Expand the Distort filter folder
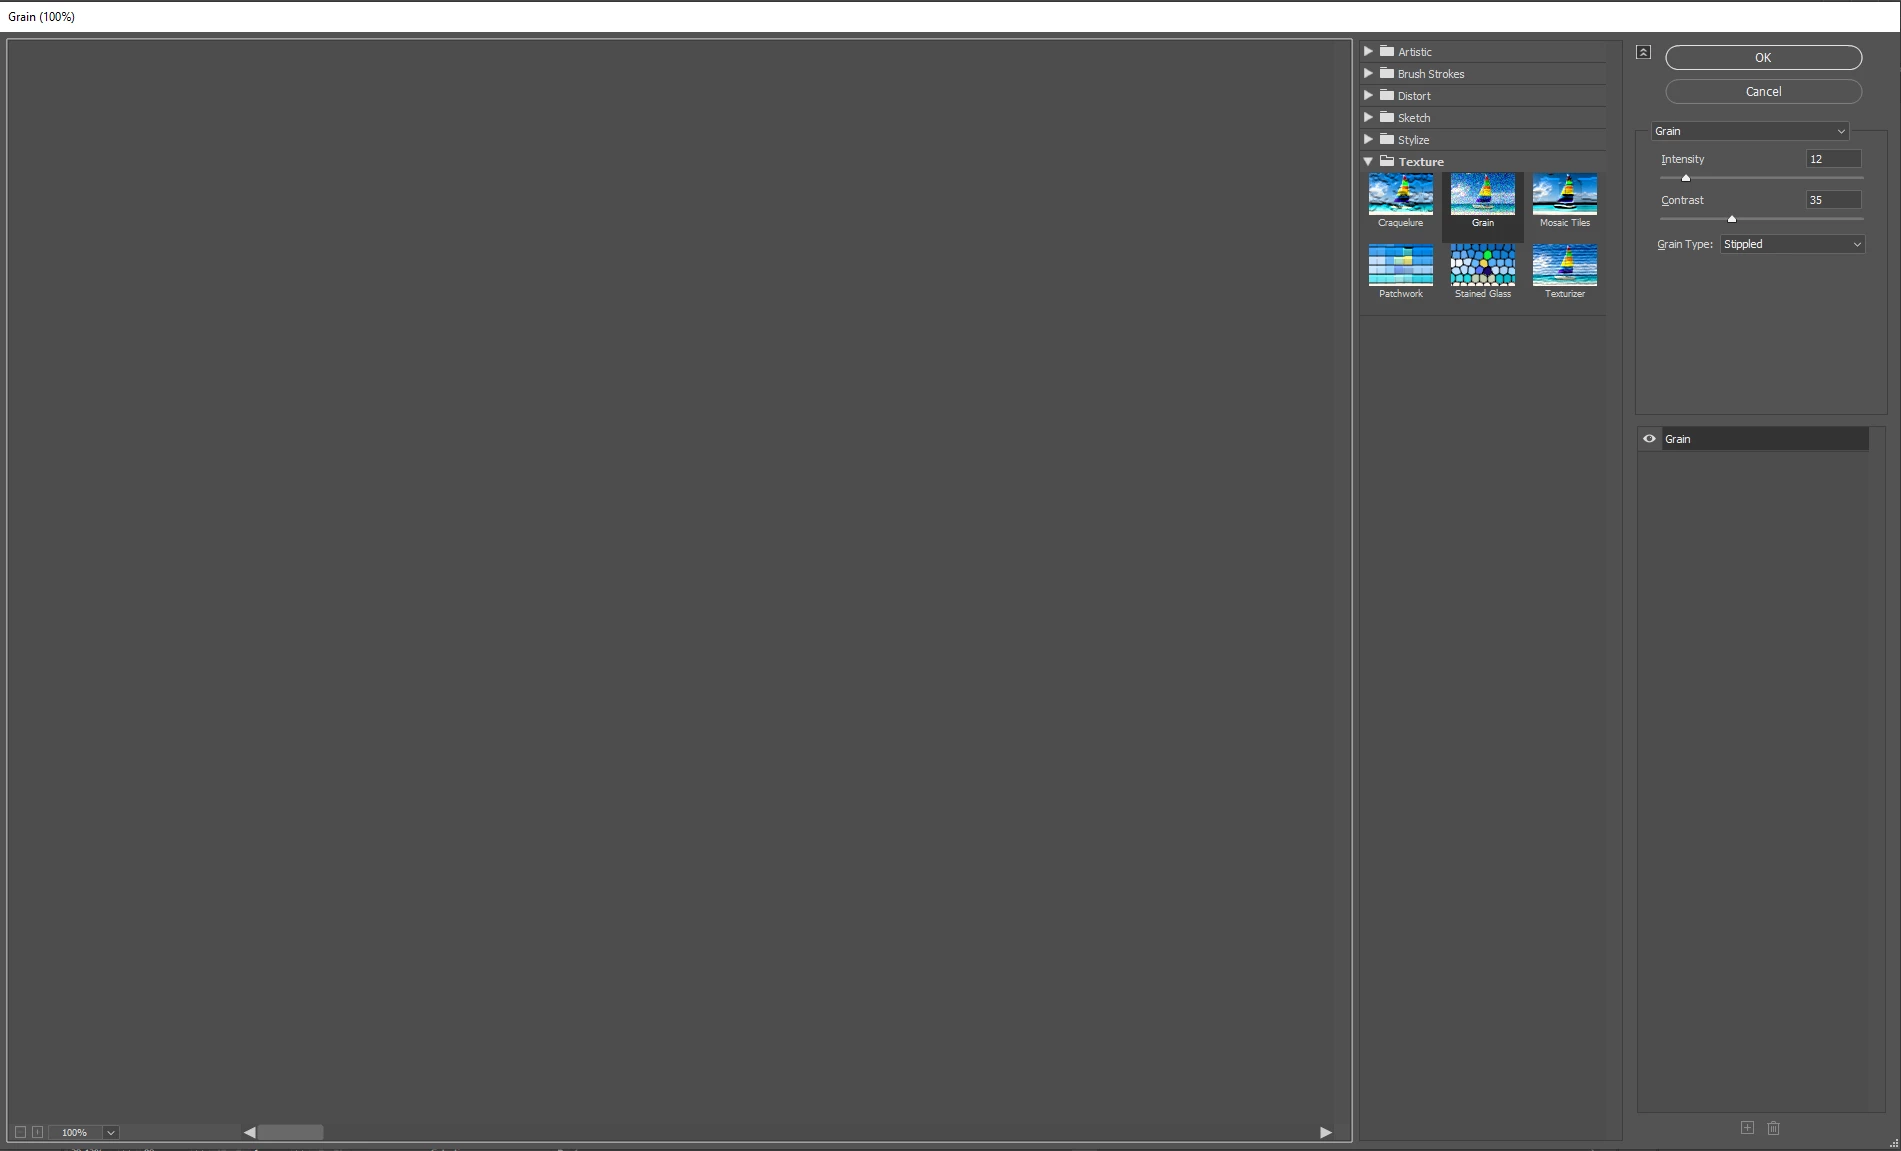This screenshot has width=1901, height=1151. (x=1368, y=95)
